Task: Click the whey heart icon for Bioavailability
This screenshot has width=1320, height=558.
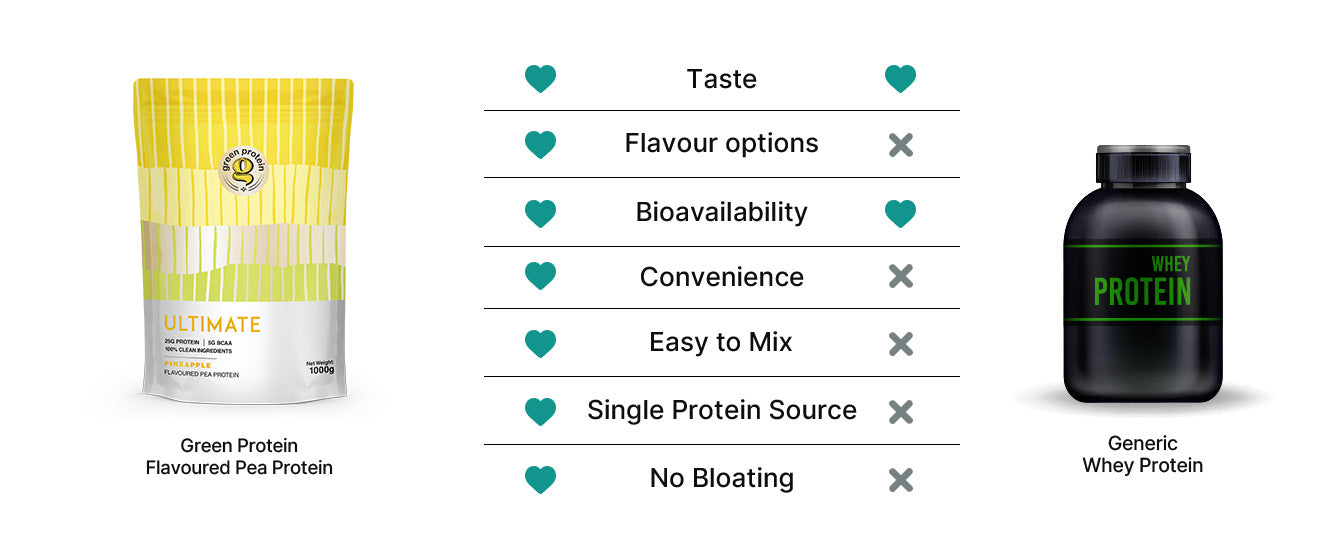Action: pyautogui.click(x=900, y=213)
